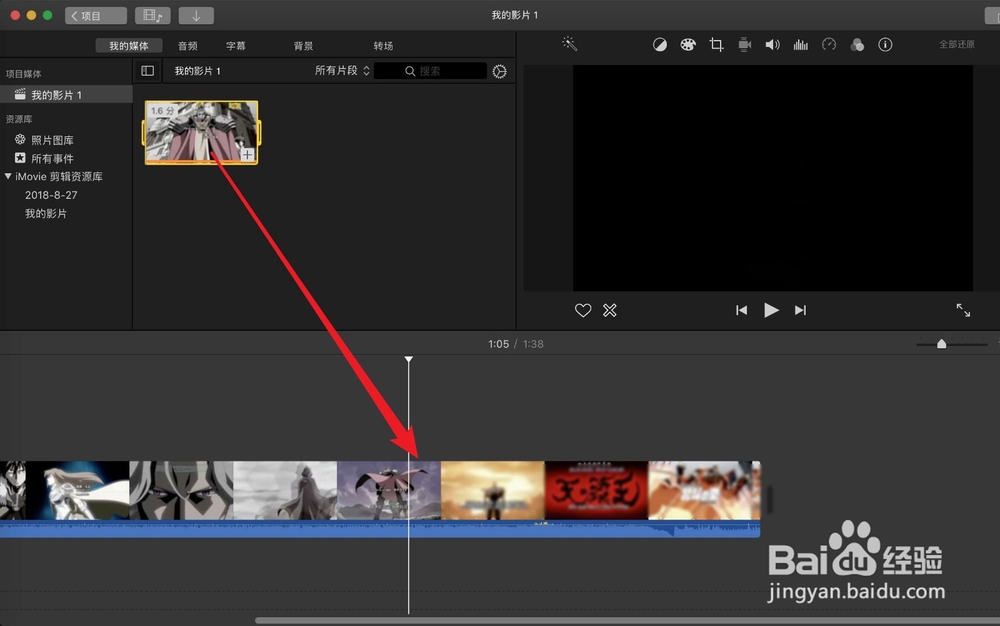
Task: Switch to the 转场 tab
Action: 383,46
